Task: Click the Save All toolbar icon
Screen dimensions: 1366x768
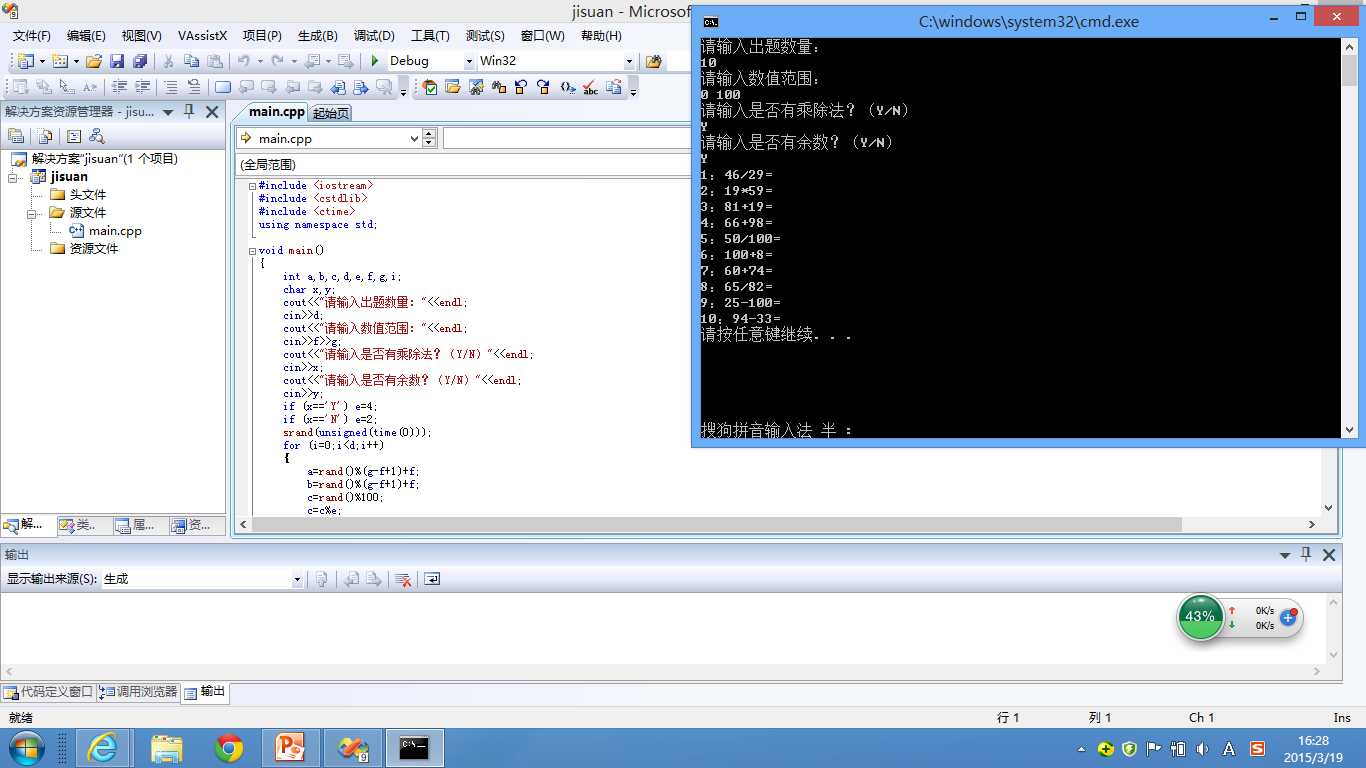Action: [x=140, y=61]
